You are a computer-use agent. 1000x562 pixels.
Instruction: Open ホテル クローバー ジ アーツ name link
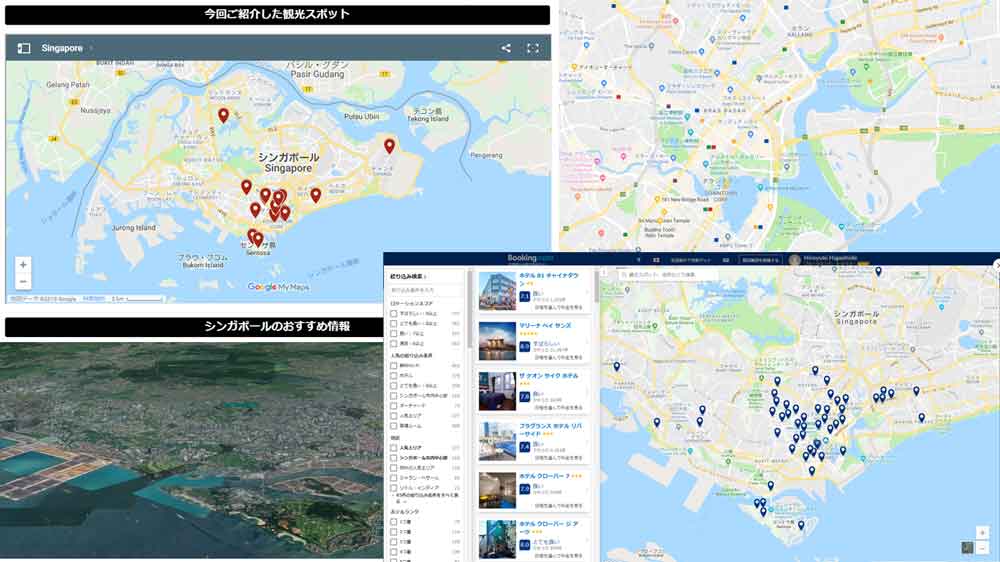[549, 528]
